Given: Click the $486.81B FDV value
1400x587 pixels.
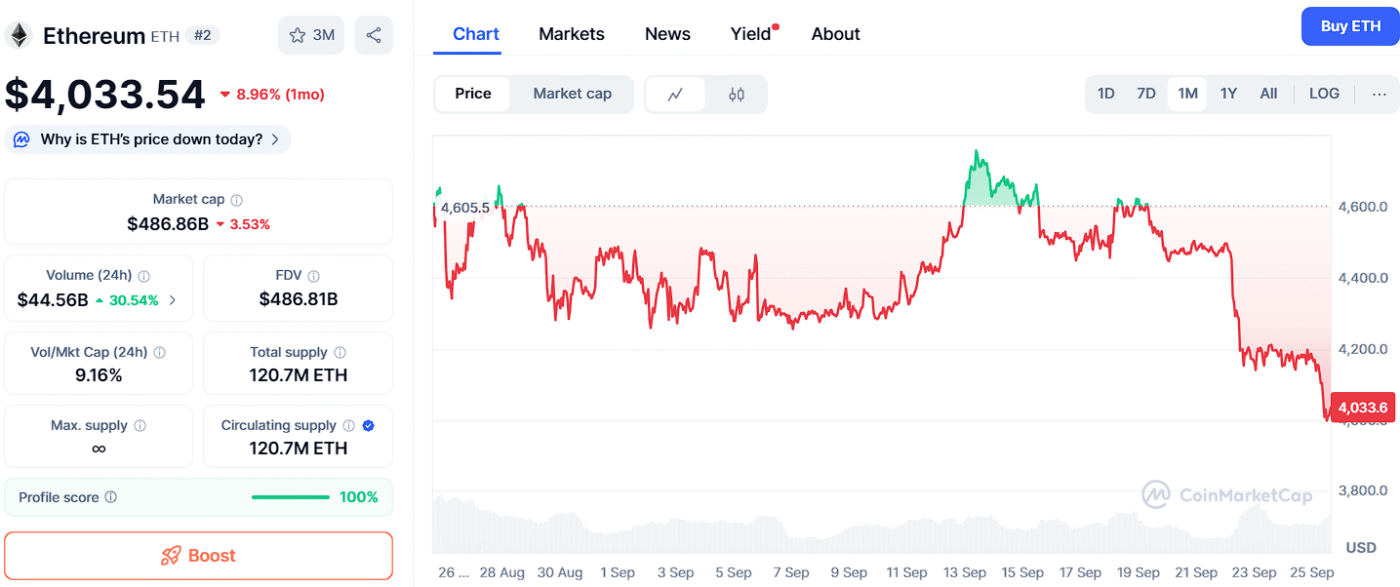Looking at the screenshot, I should [298, 299].
